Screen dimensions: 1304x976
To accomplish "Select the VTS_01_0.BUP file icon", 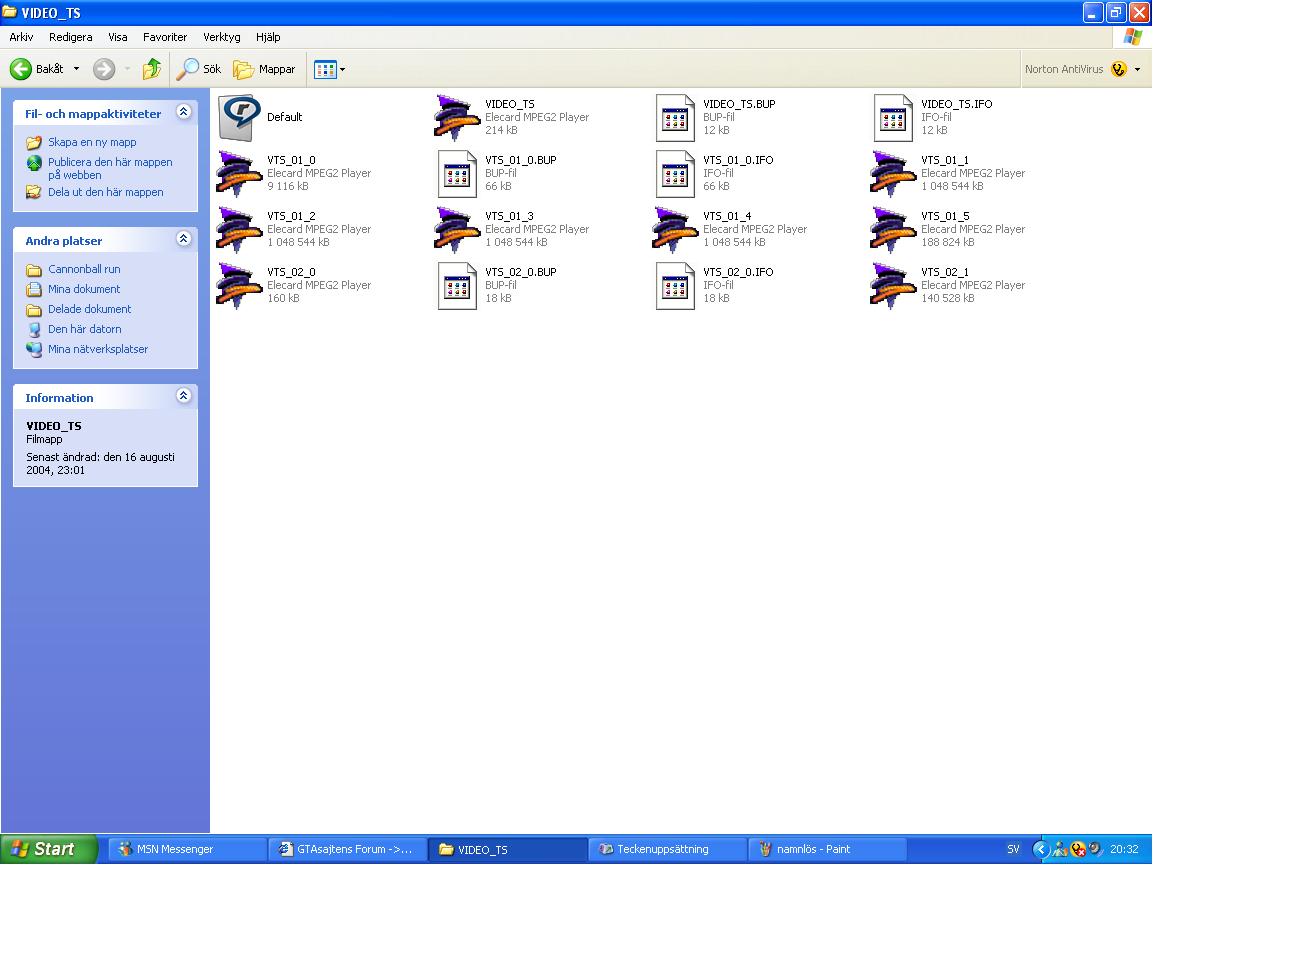I will pyautogui.click(x=457, y=174).
